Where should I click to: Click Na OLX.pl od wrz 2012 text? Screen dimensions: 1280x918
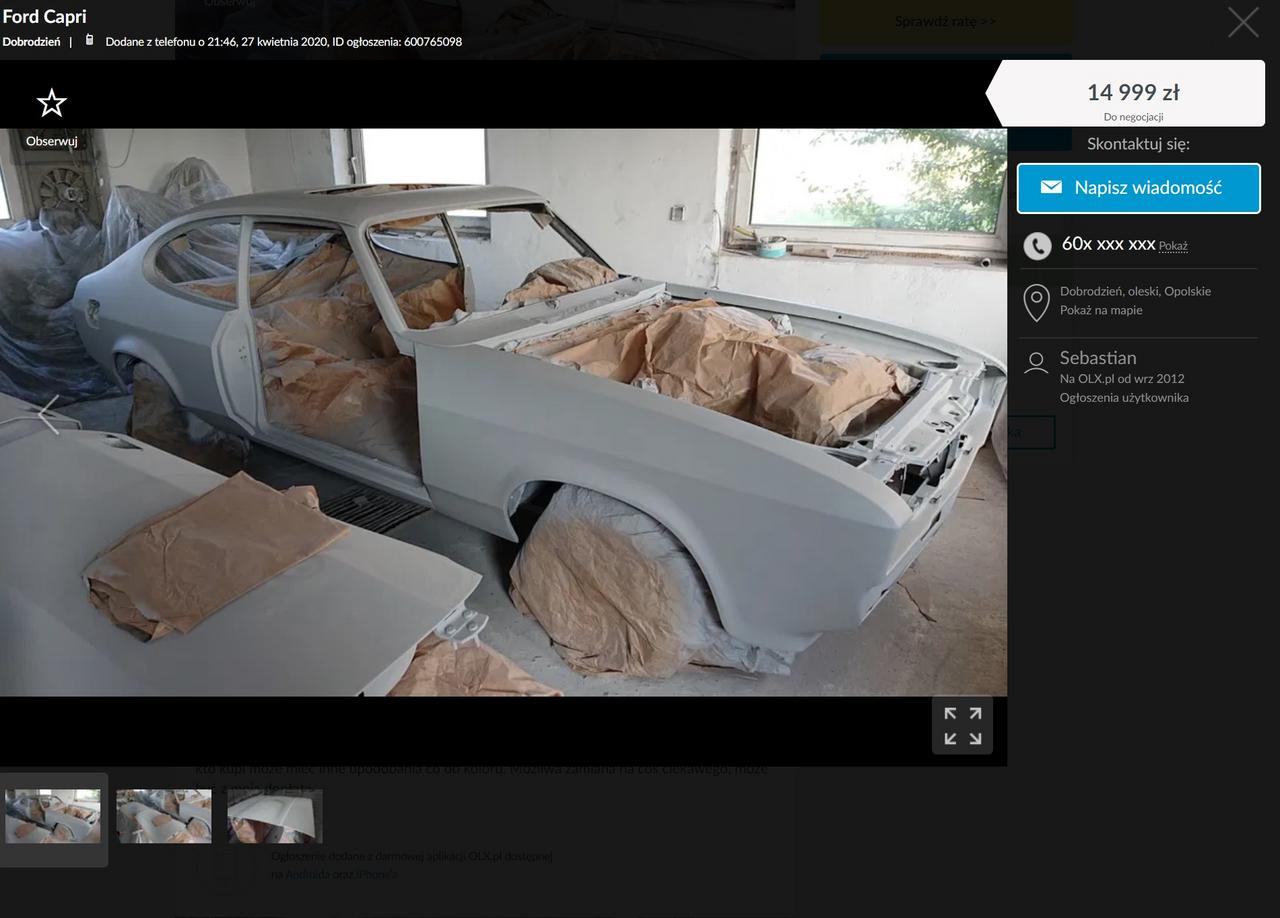[x=1122, y=378]
